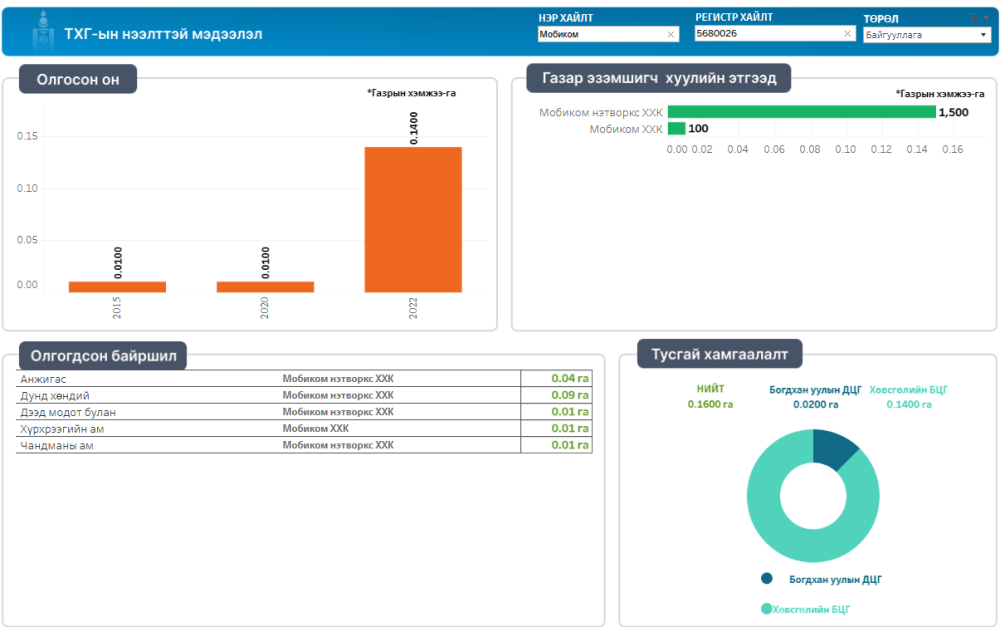Click the Тусгай хамгаалалт section header
This screenshot has width=1000, height=627.
(719, 354)
